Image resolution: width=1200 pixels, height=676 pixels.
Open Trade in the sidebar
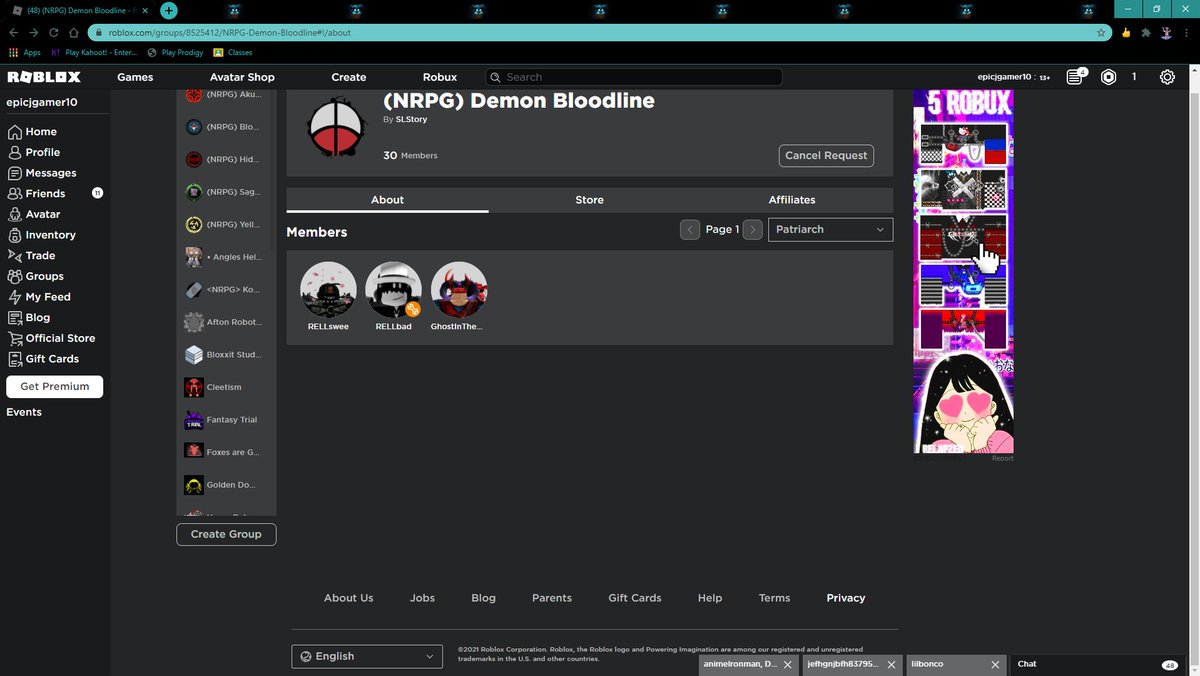32,256
